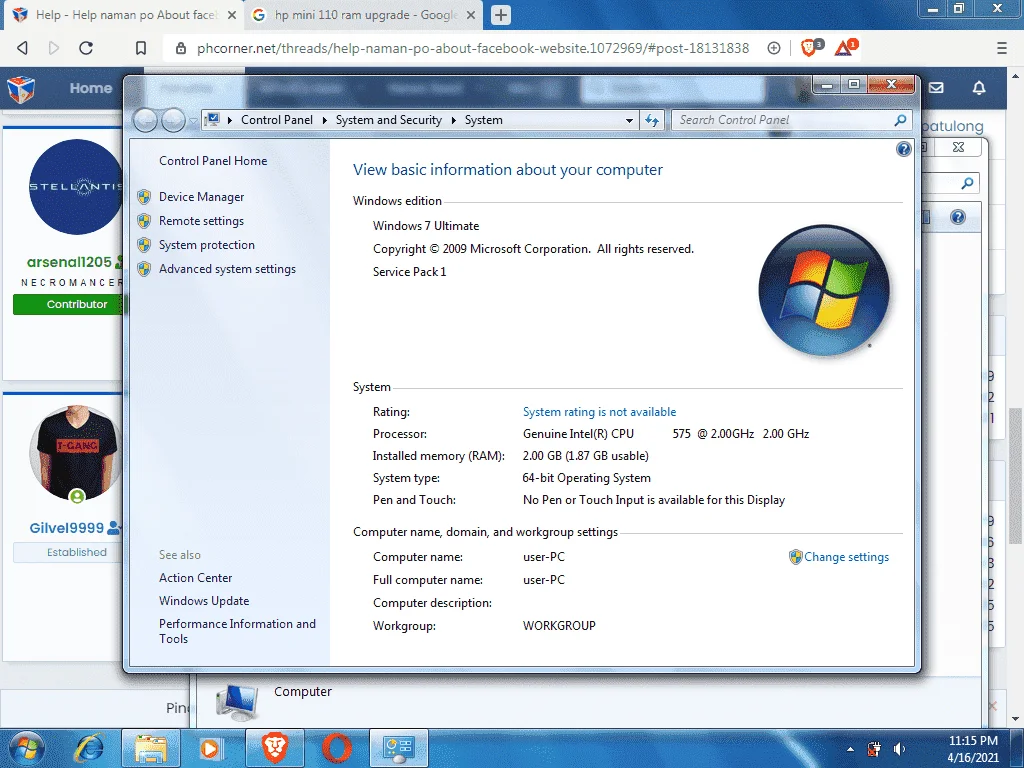
Task: Click the Stellantis avatar of arsenal1205
Action: click(76, 187)
